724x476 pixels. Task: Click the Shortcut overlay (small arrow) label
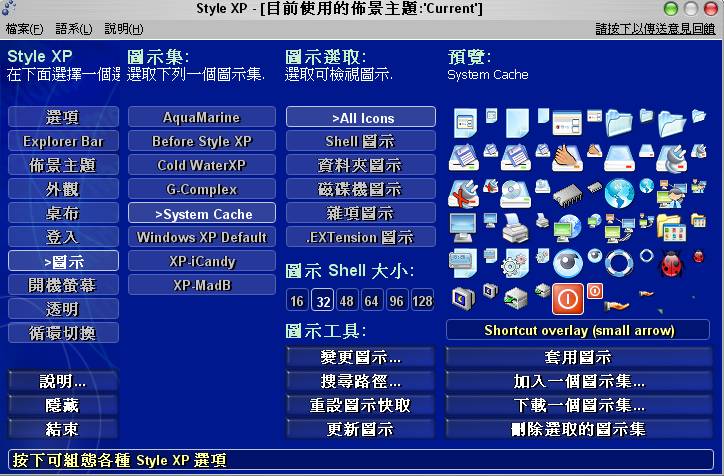click(x=579, y=330)
